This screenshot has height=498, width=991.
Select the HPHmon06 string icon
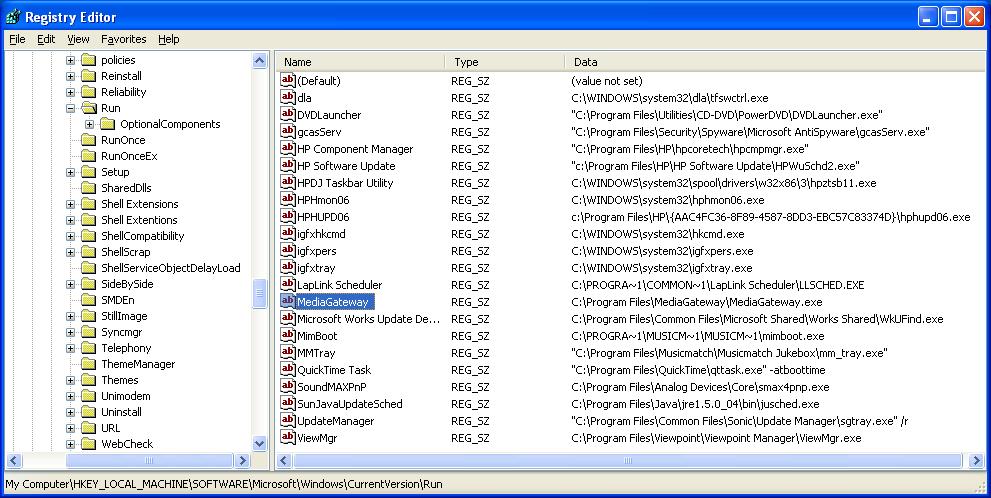click(x=288, y=200)
